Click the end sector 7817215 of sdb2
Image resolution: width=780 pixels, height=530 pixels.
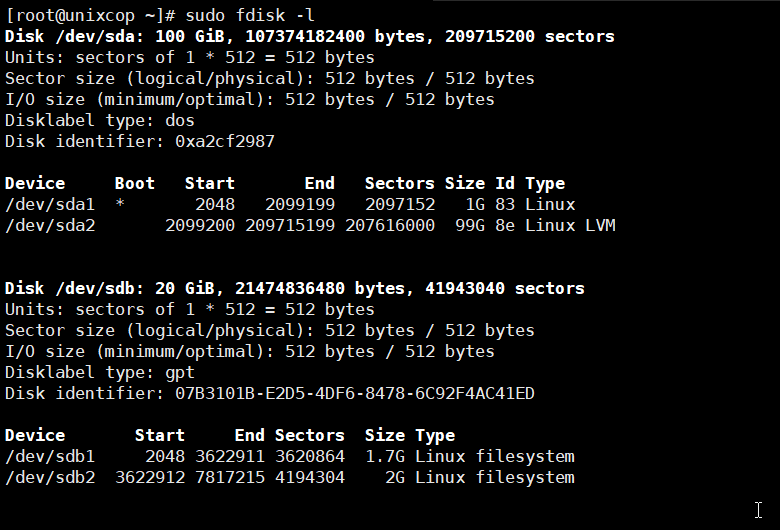(230, 477)
